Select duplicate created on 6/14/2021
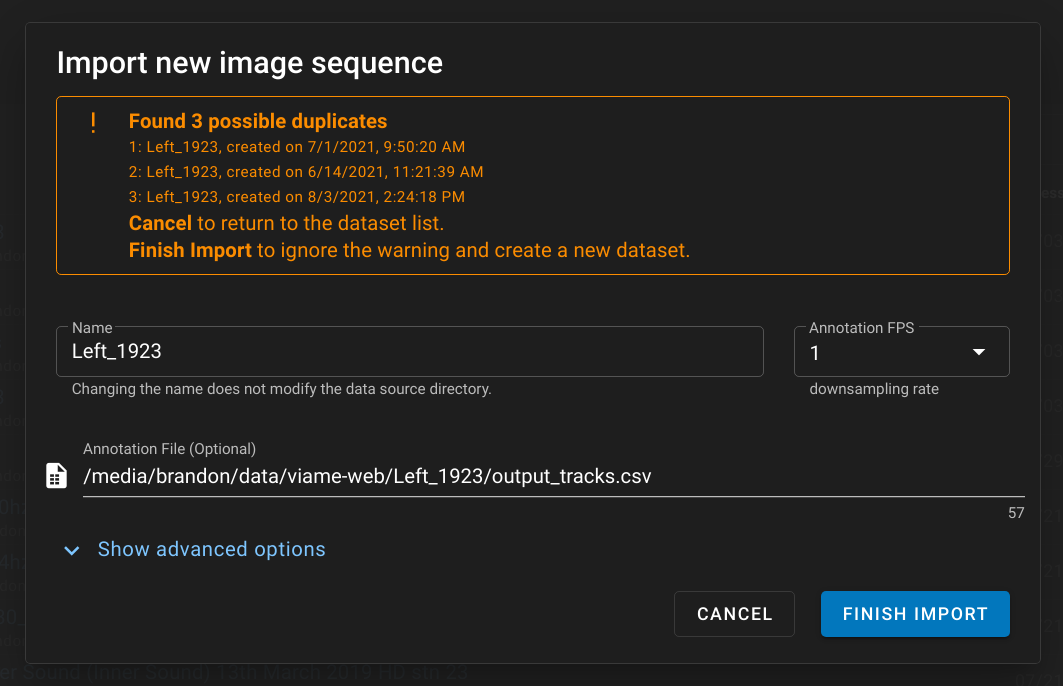The width and height of the screenshot is (1063, 686). (303, 171)
